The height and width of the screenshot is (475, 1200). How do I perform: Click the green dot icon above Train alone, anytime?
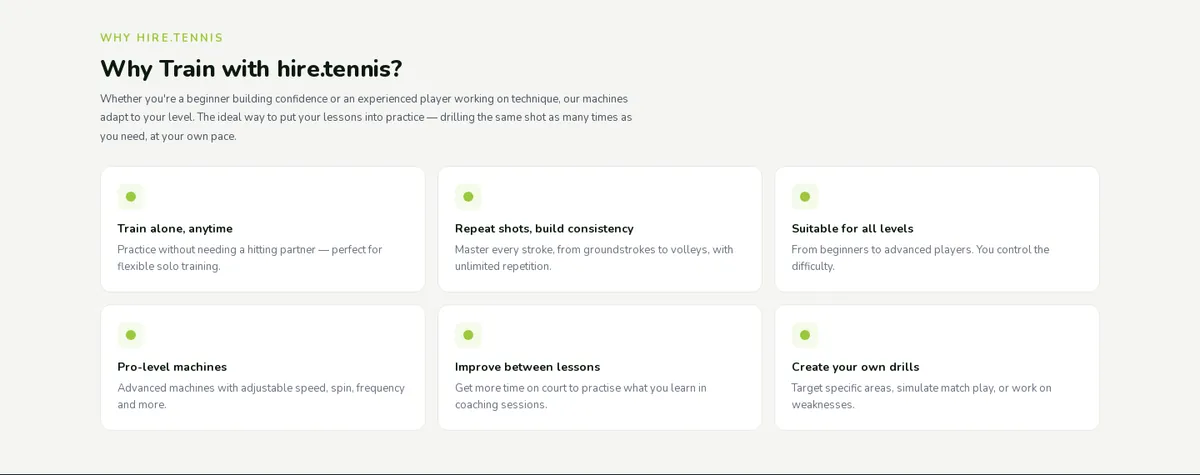point(130,197)
